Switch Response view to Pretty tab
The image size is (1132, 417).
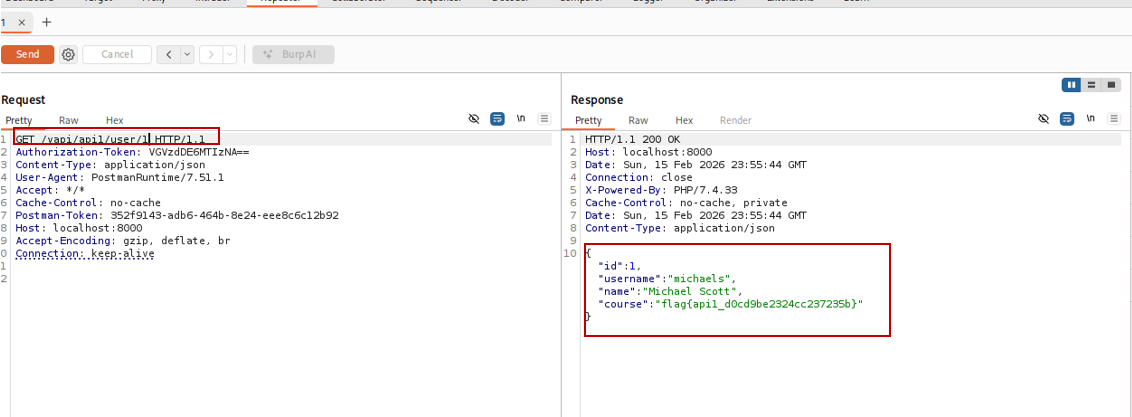[588, 120]
